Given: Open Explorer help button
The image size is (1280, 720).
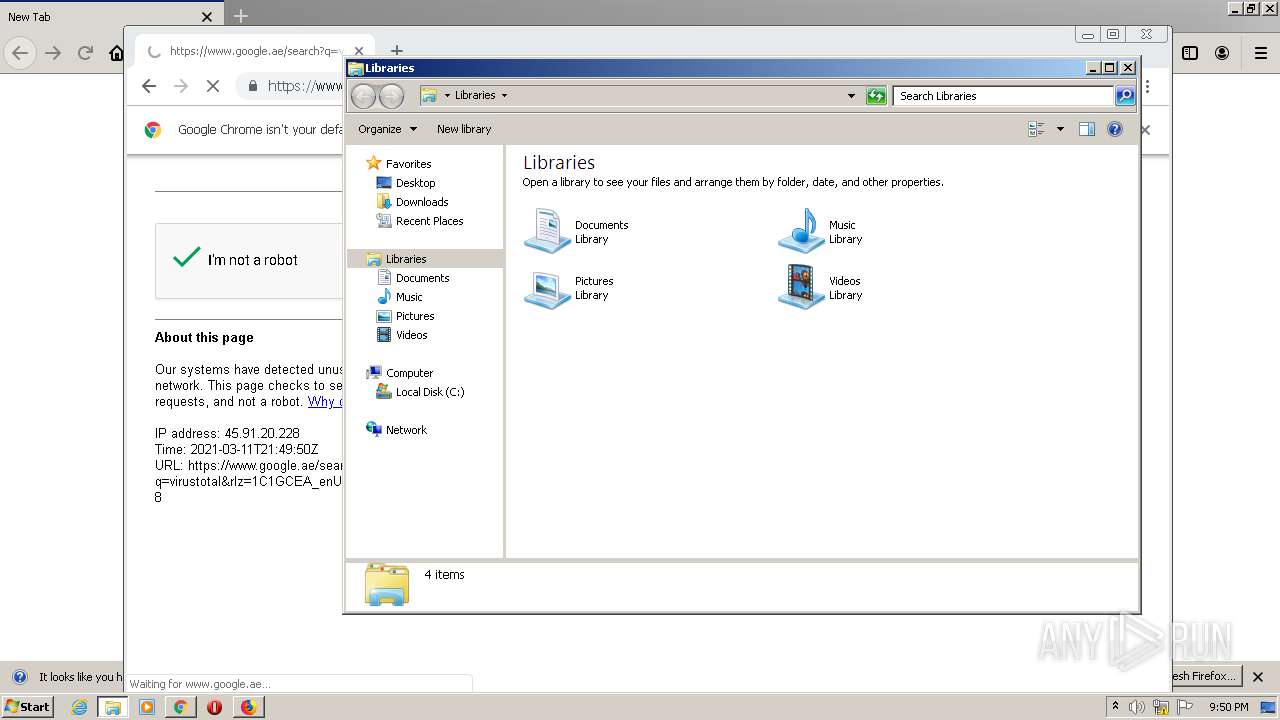Looking at the screenshot, I should pyautogui.click(x=1115, y=129).
